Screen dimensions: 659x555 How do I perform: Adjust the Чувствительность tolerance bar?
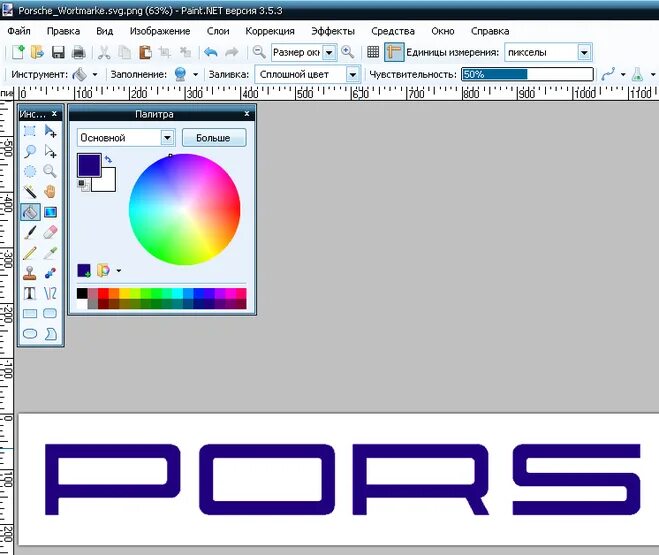(x=527, y=74)
